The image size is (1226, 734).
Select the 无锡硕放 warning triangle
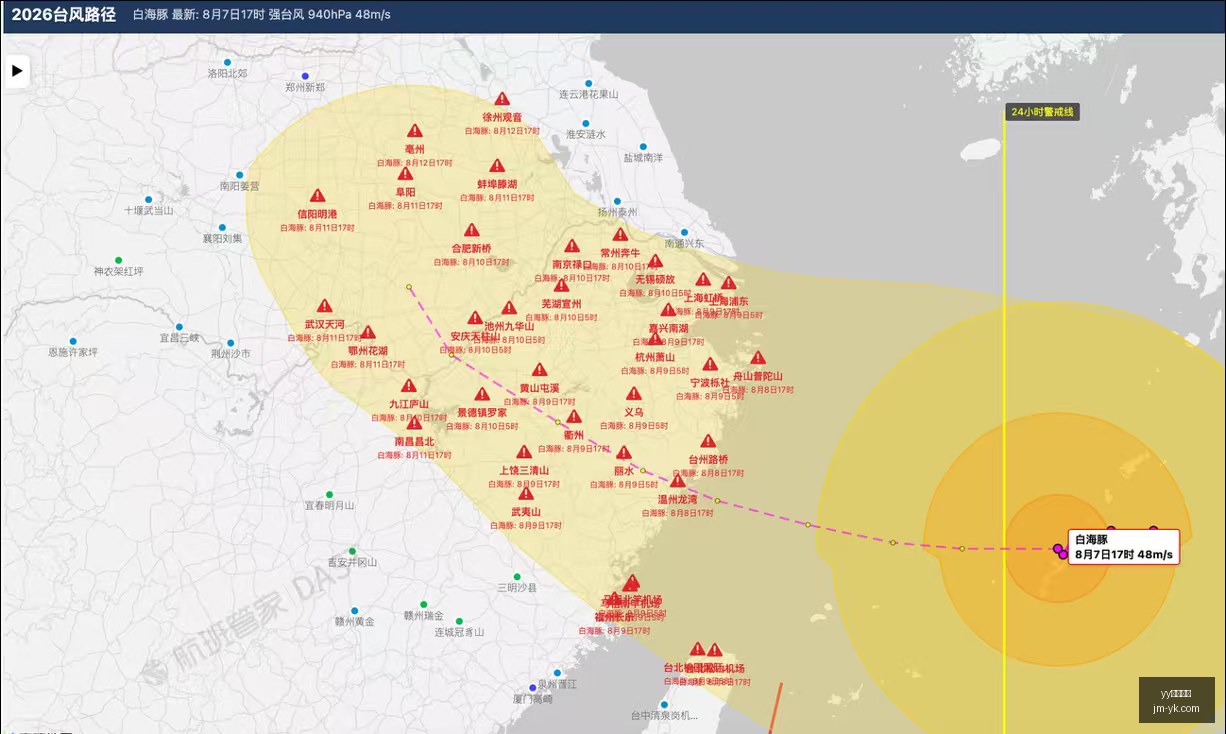pyautogui.click(x=655, y=261)
